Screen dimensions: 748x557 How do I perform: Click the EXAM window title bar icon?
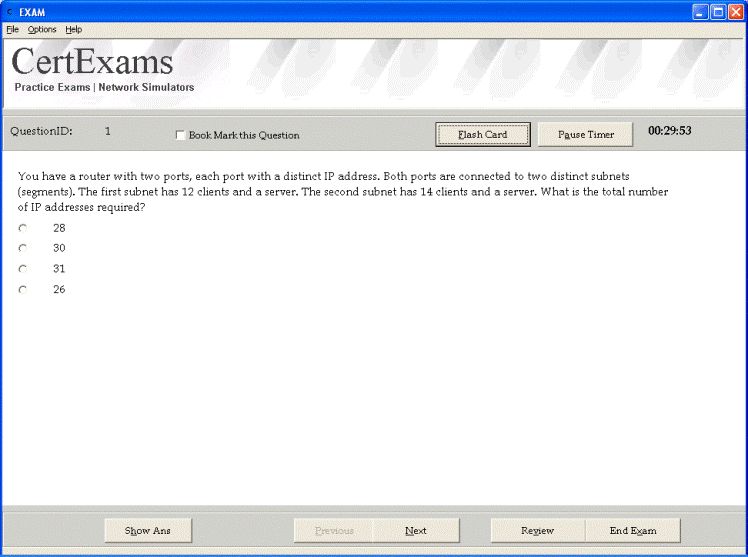click(x=10, y=11)
